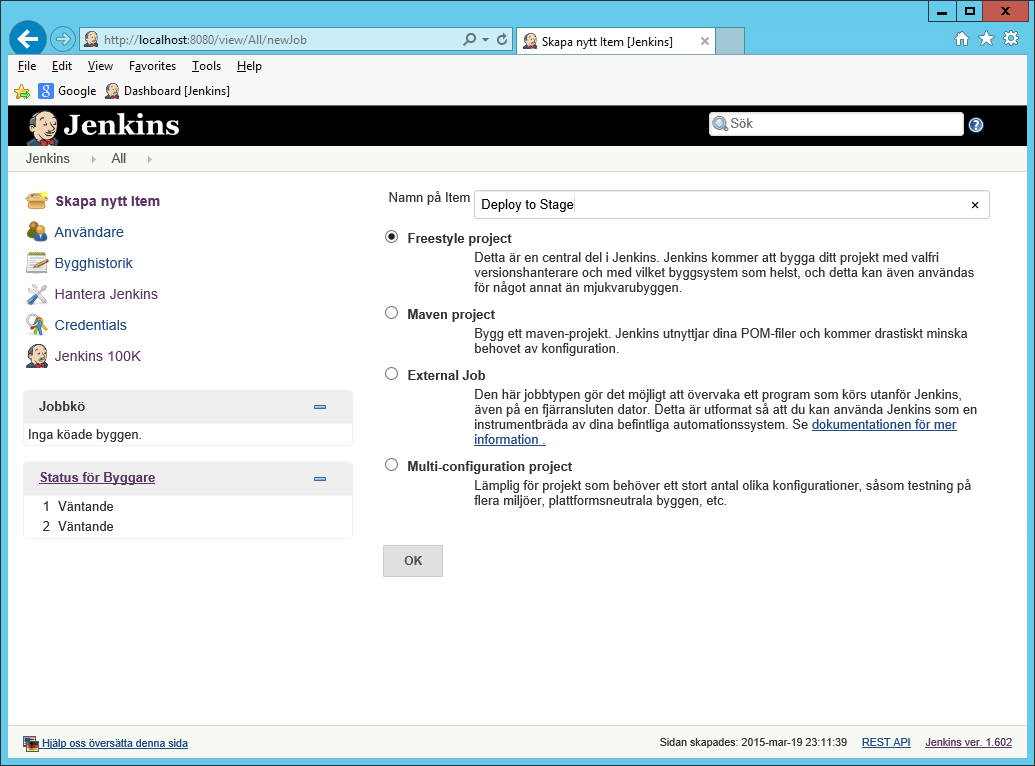Viewport: 1035px width, 766px height.
Task: Click the translation flag icon in the footer
Action: pyautogui.click(x=31, y=744)
